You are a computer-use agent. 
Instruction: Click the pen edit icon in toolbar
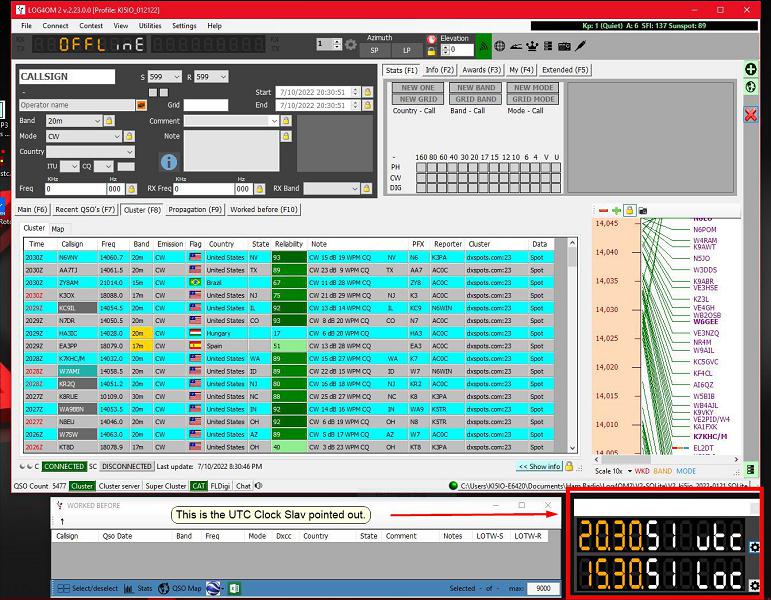(x=581, y=46)
